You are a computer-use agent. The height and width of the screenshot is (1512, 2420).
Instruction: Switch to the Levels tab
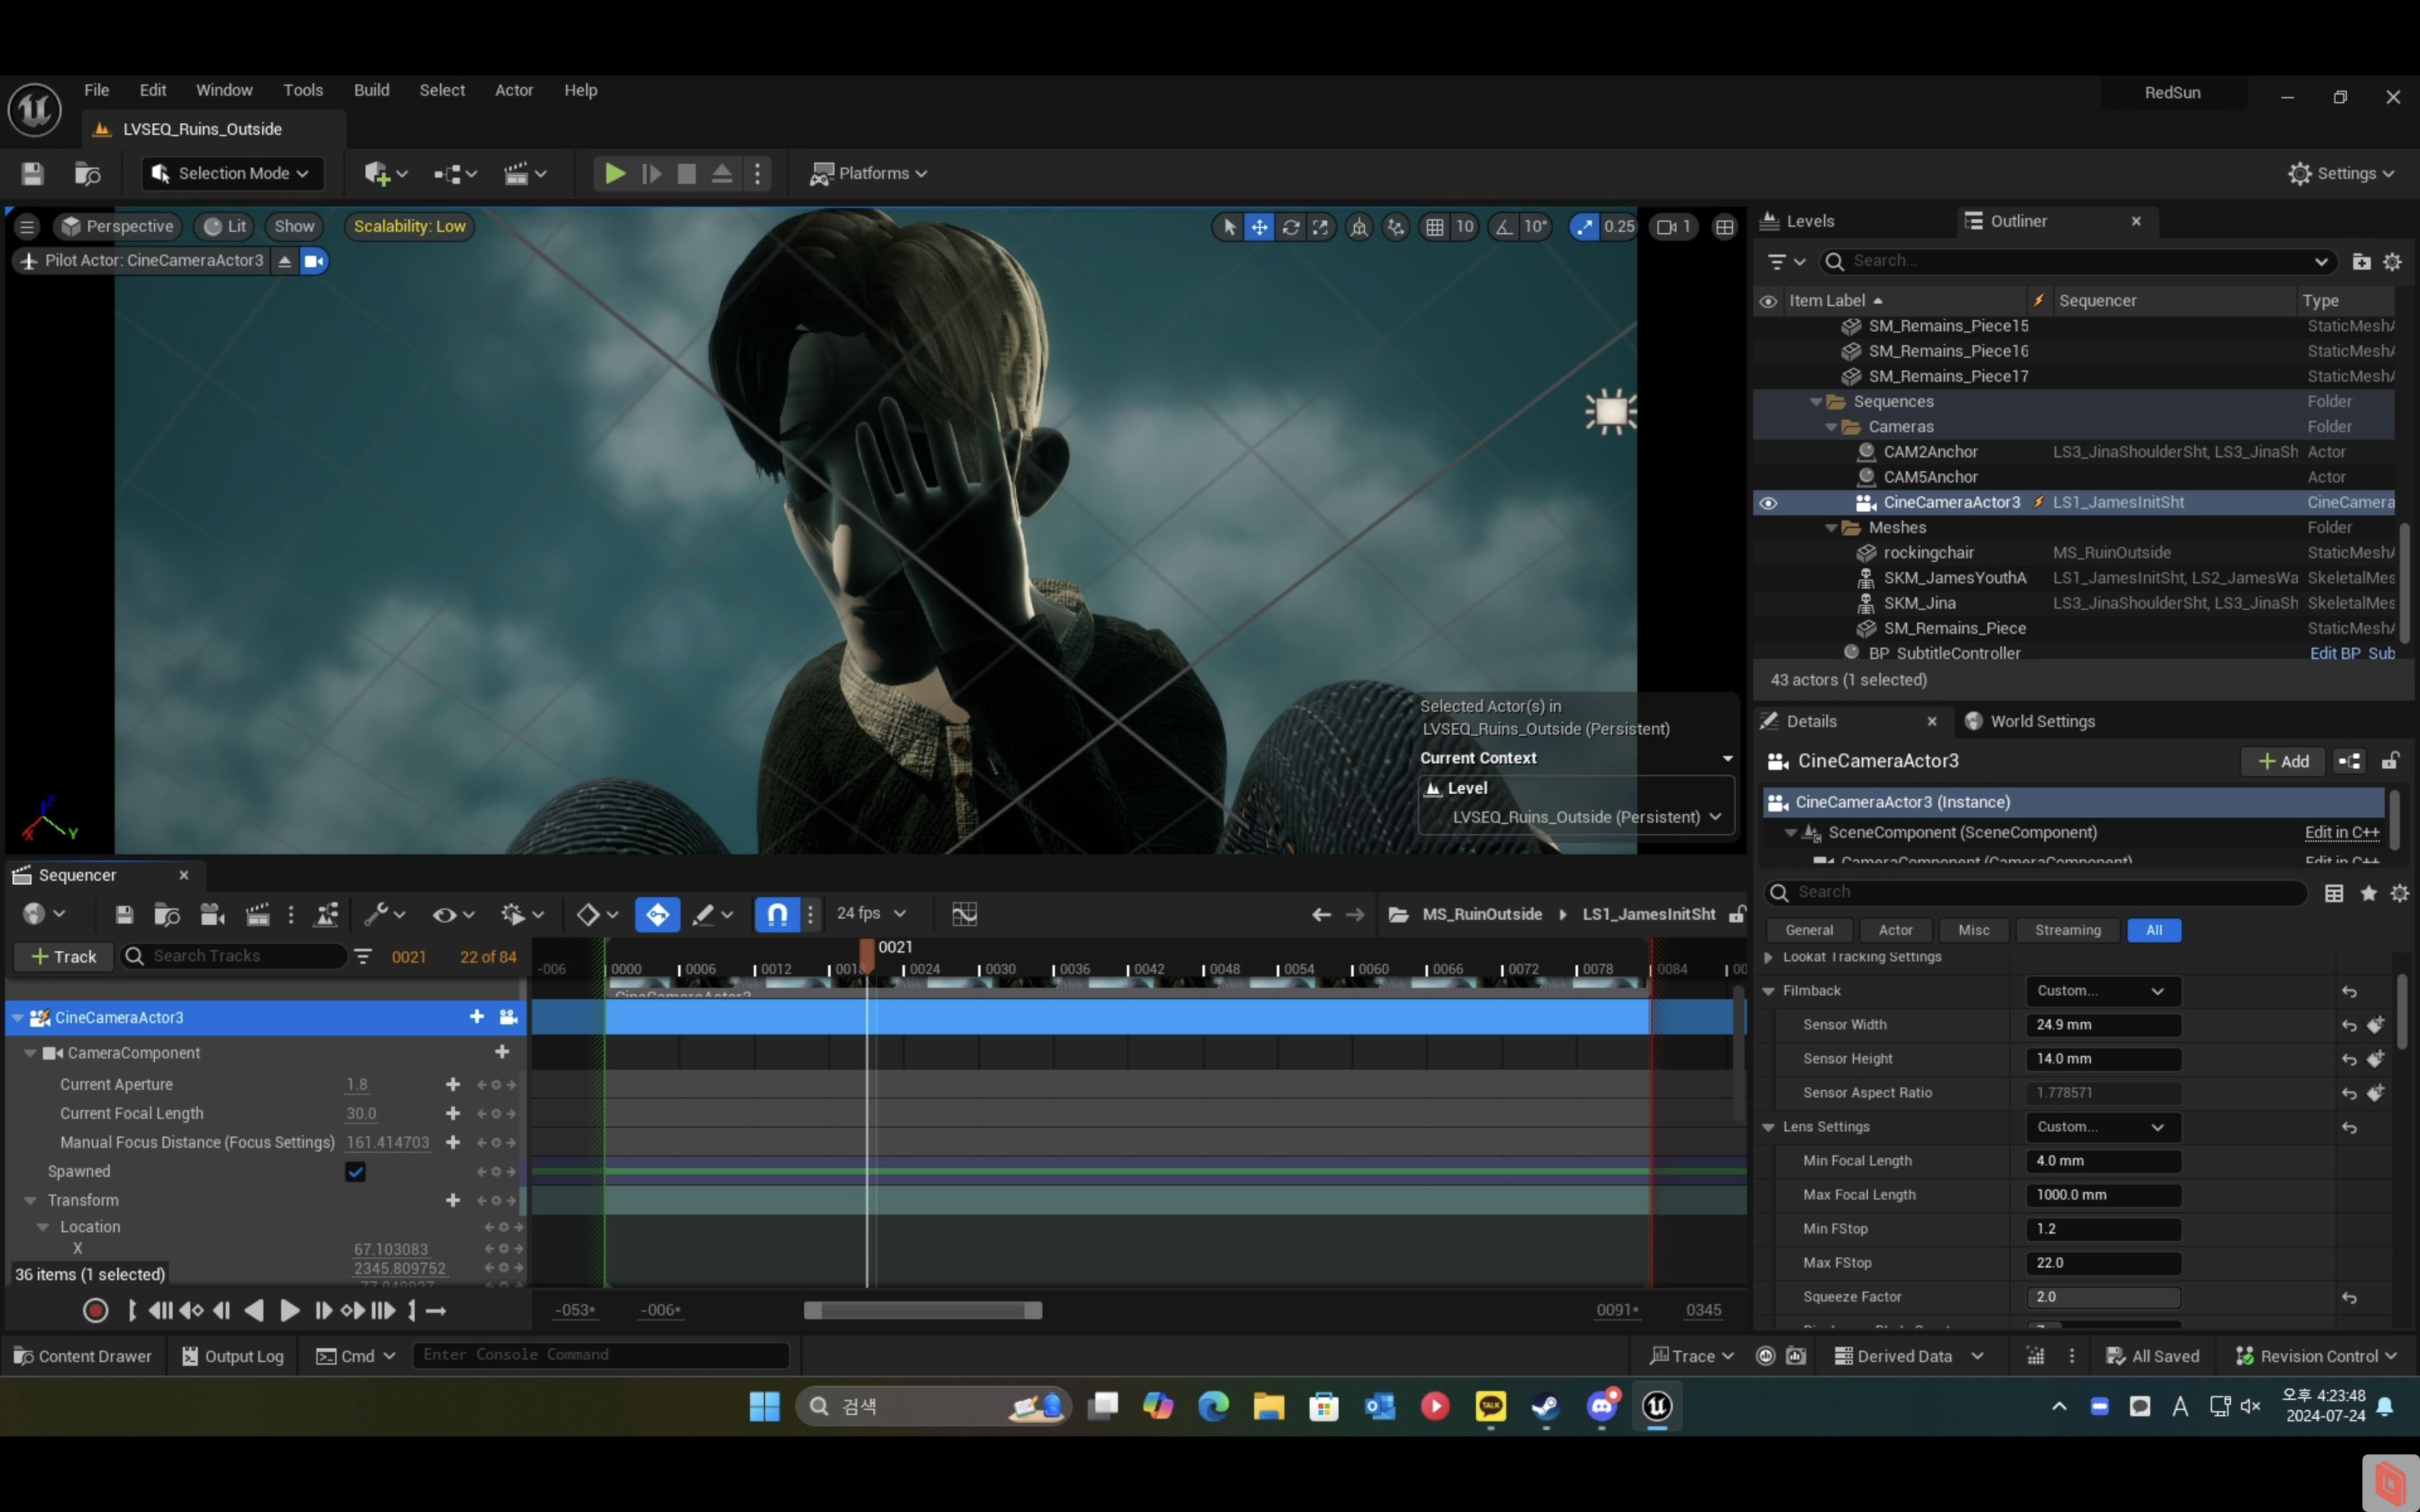click(x=1810, y=221)
